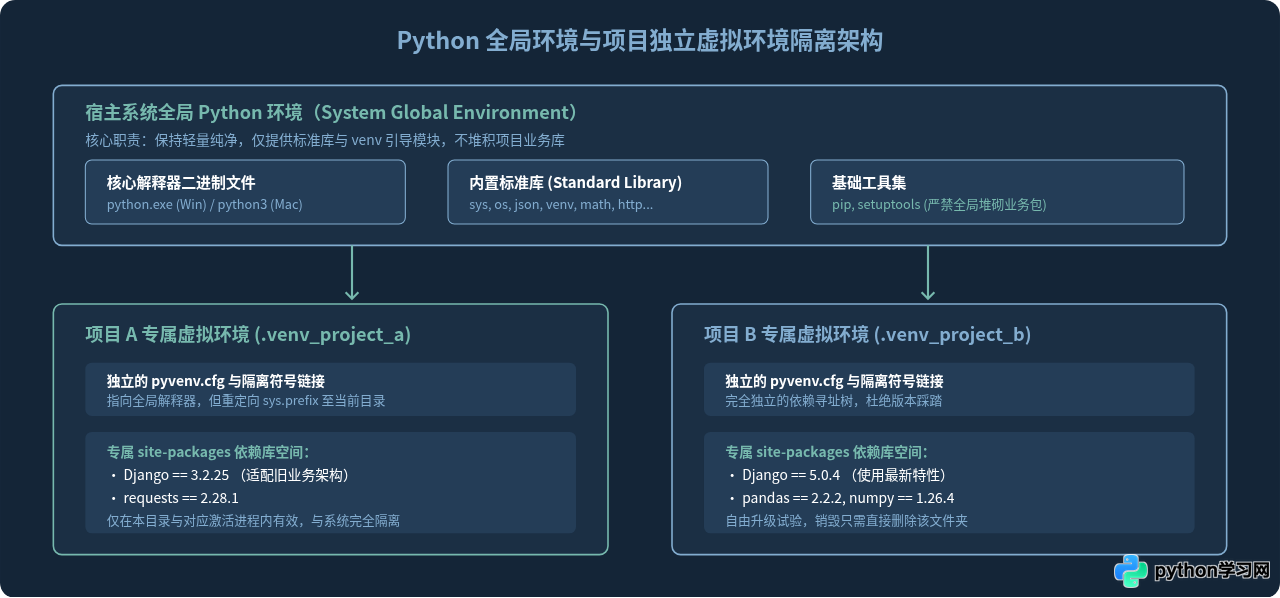
Task: Select the Django == 5.0.4 entry
Action: coord(840,475)
